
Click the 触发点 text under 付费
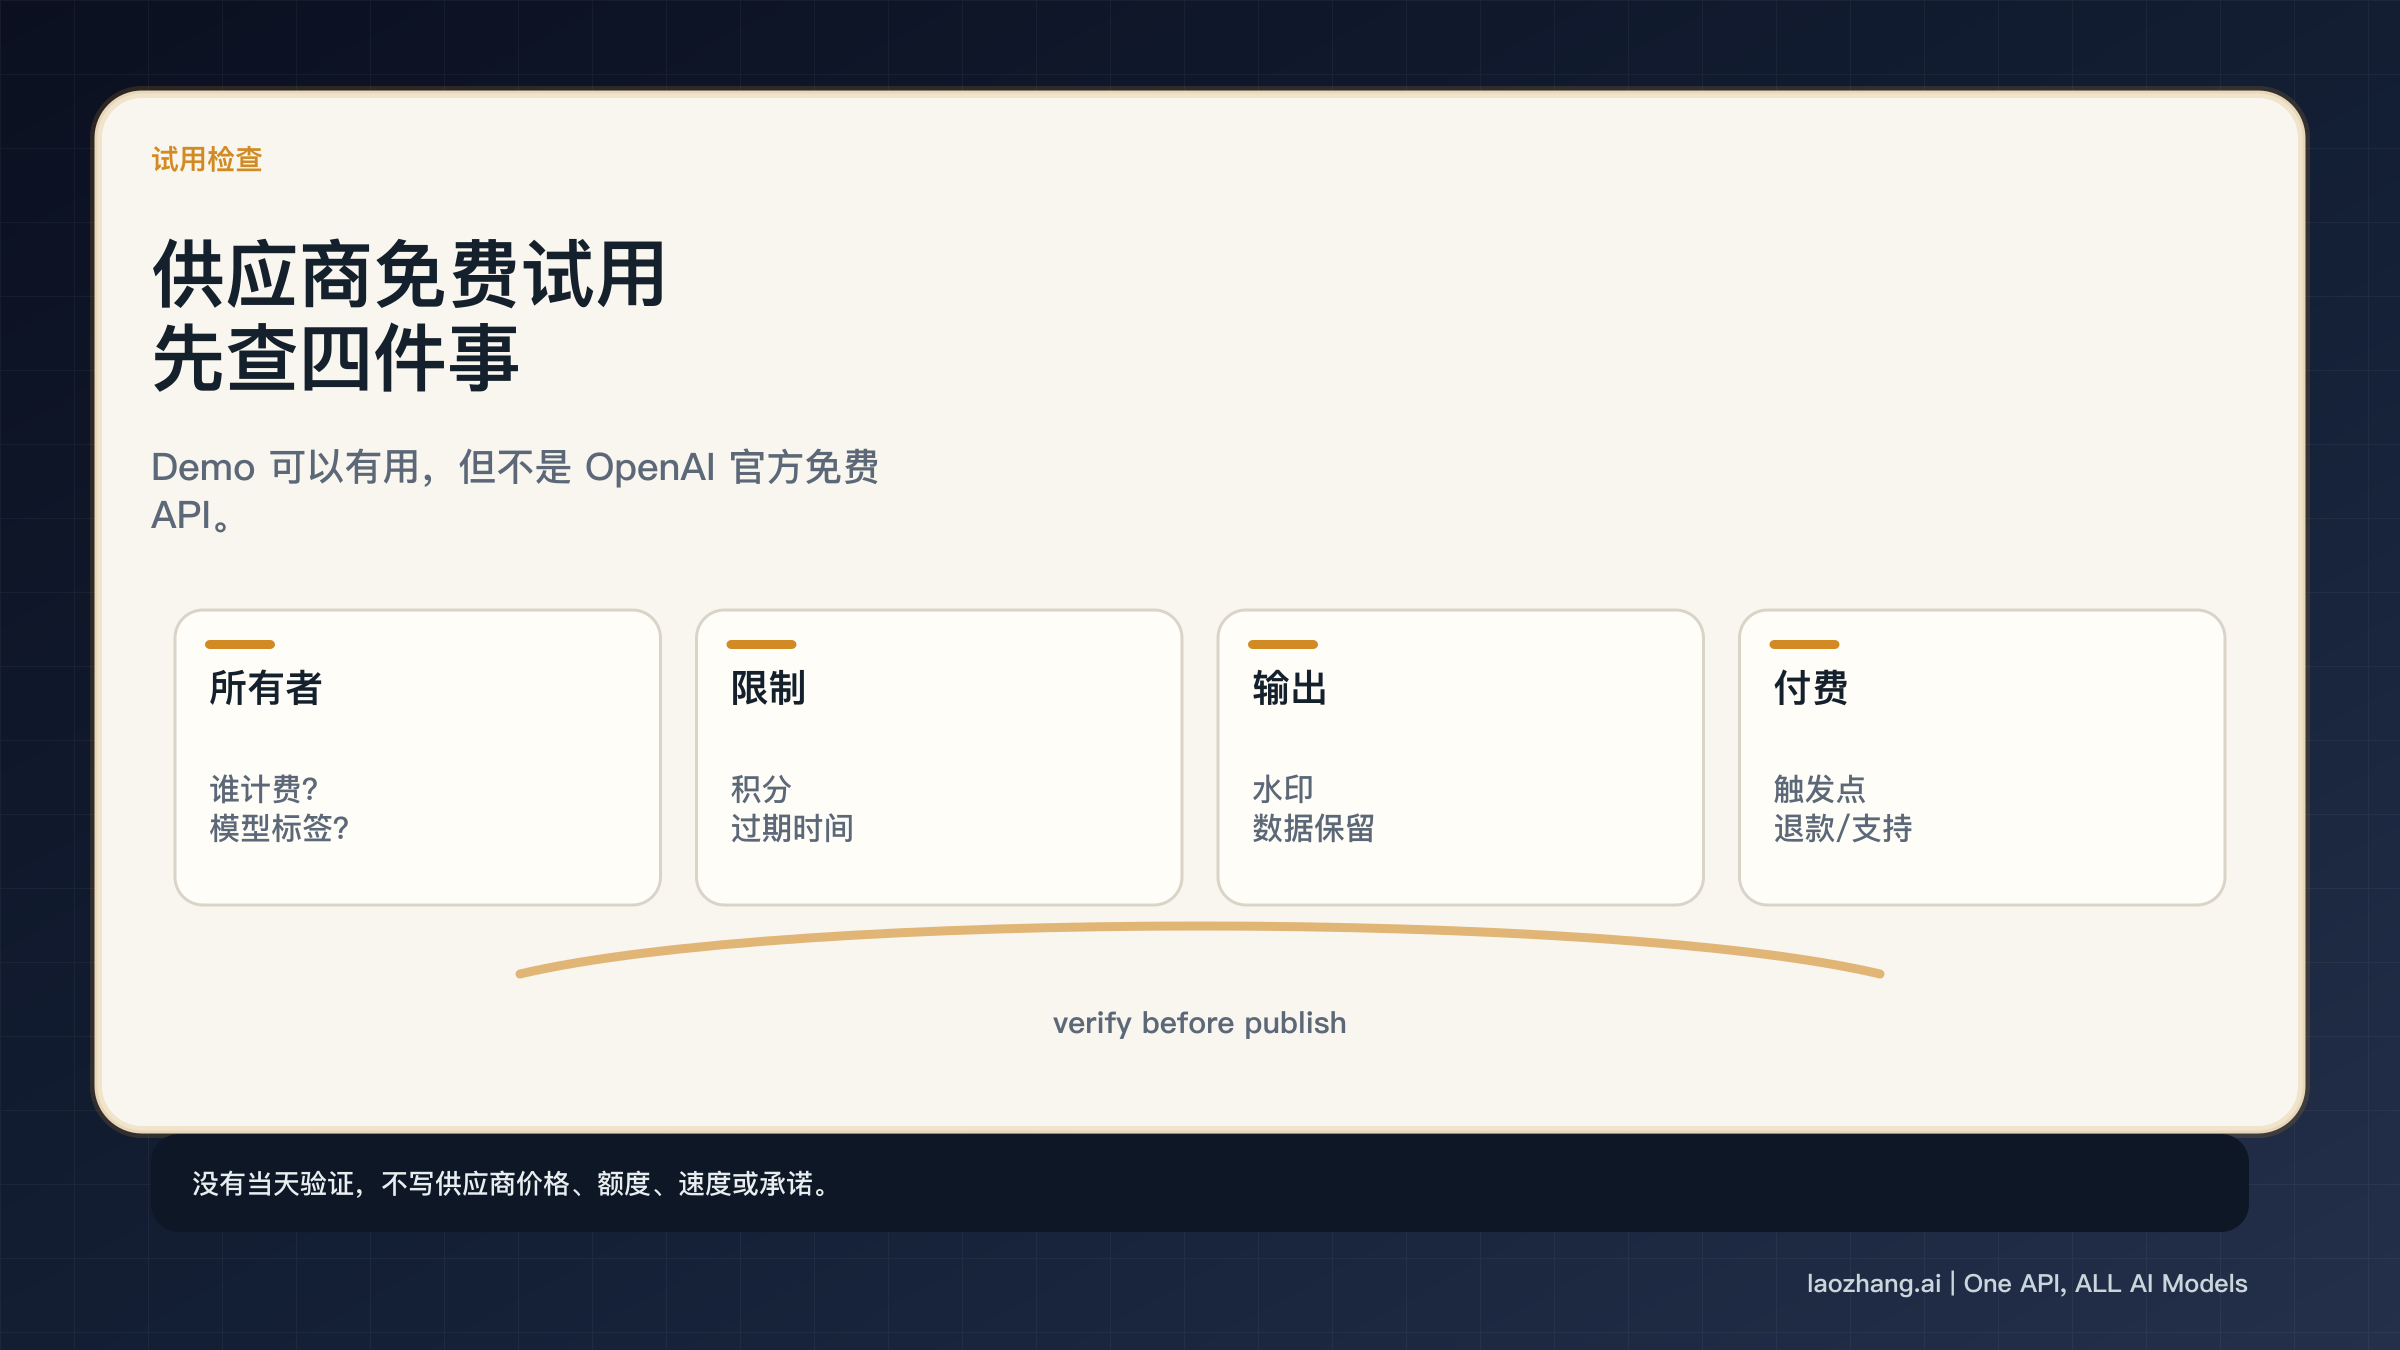pyautogui.click(x=1820, y=789)
